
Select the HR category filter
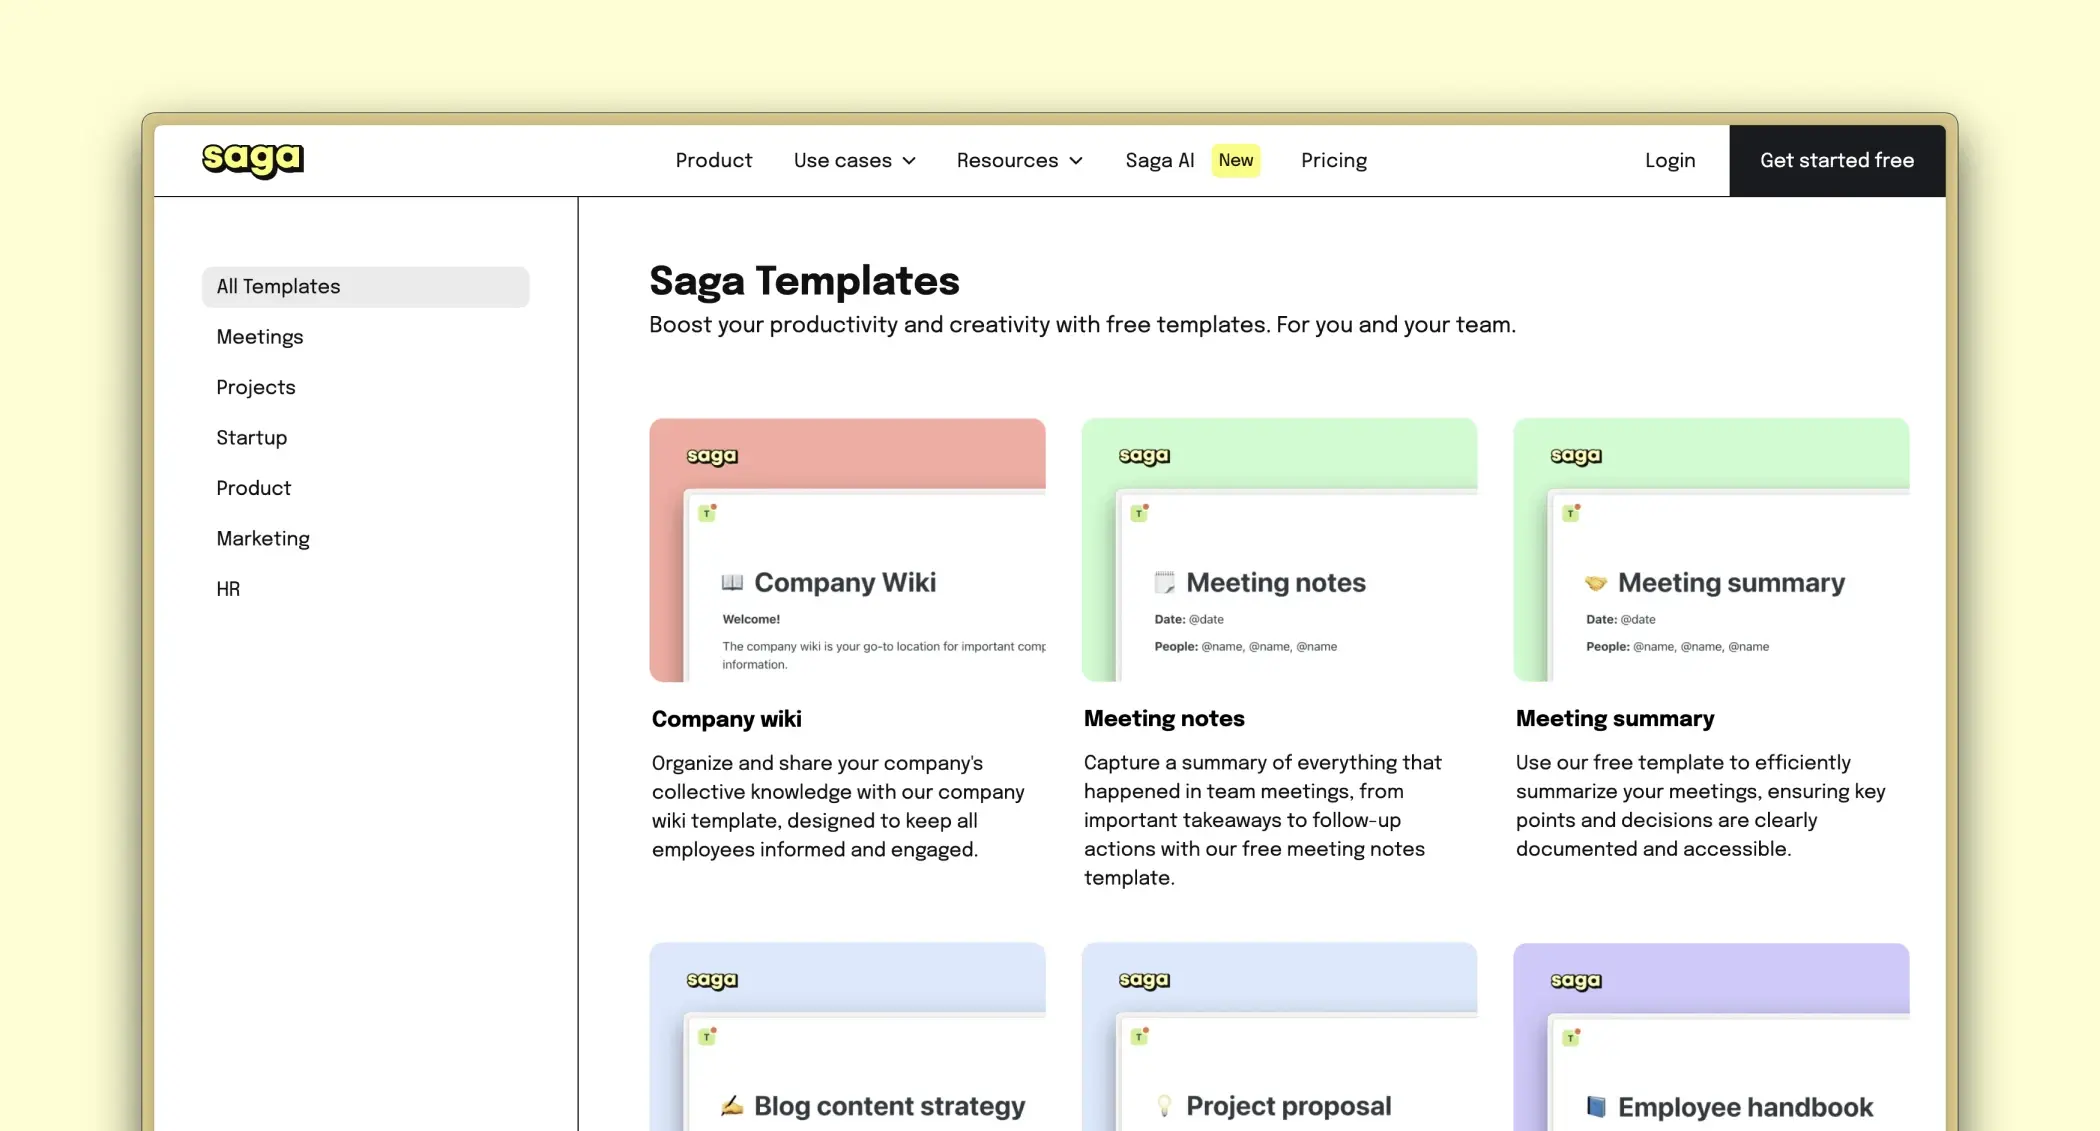tap(228, 589)
